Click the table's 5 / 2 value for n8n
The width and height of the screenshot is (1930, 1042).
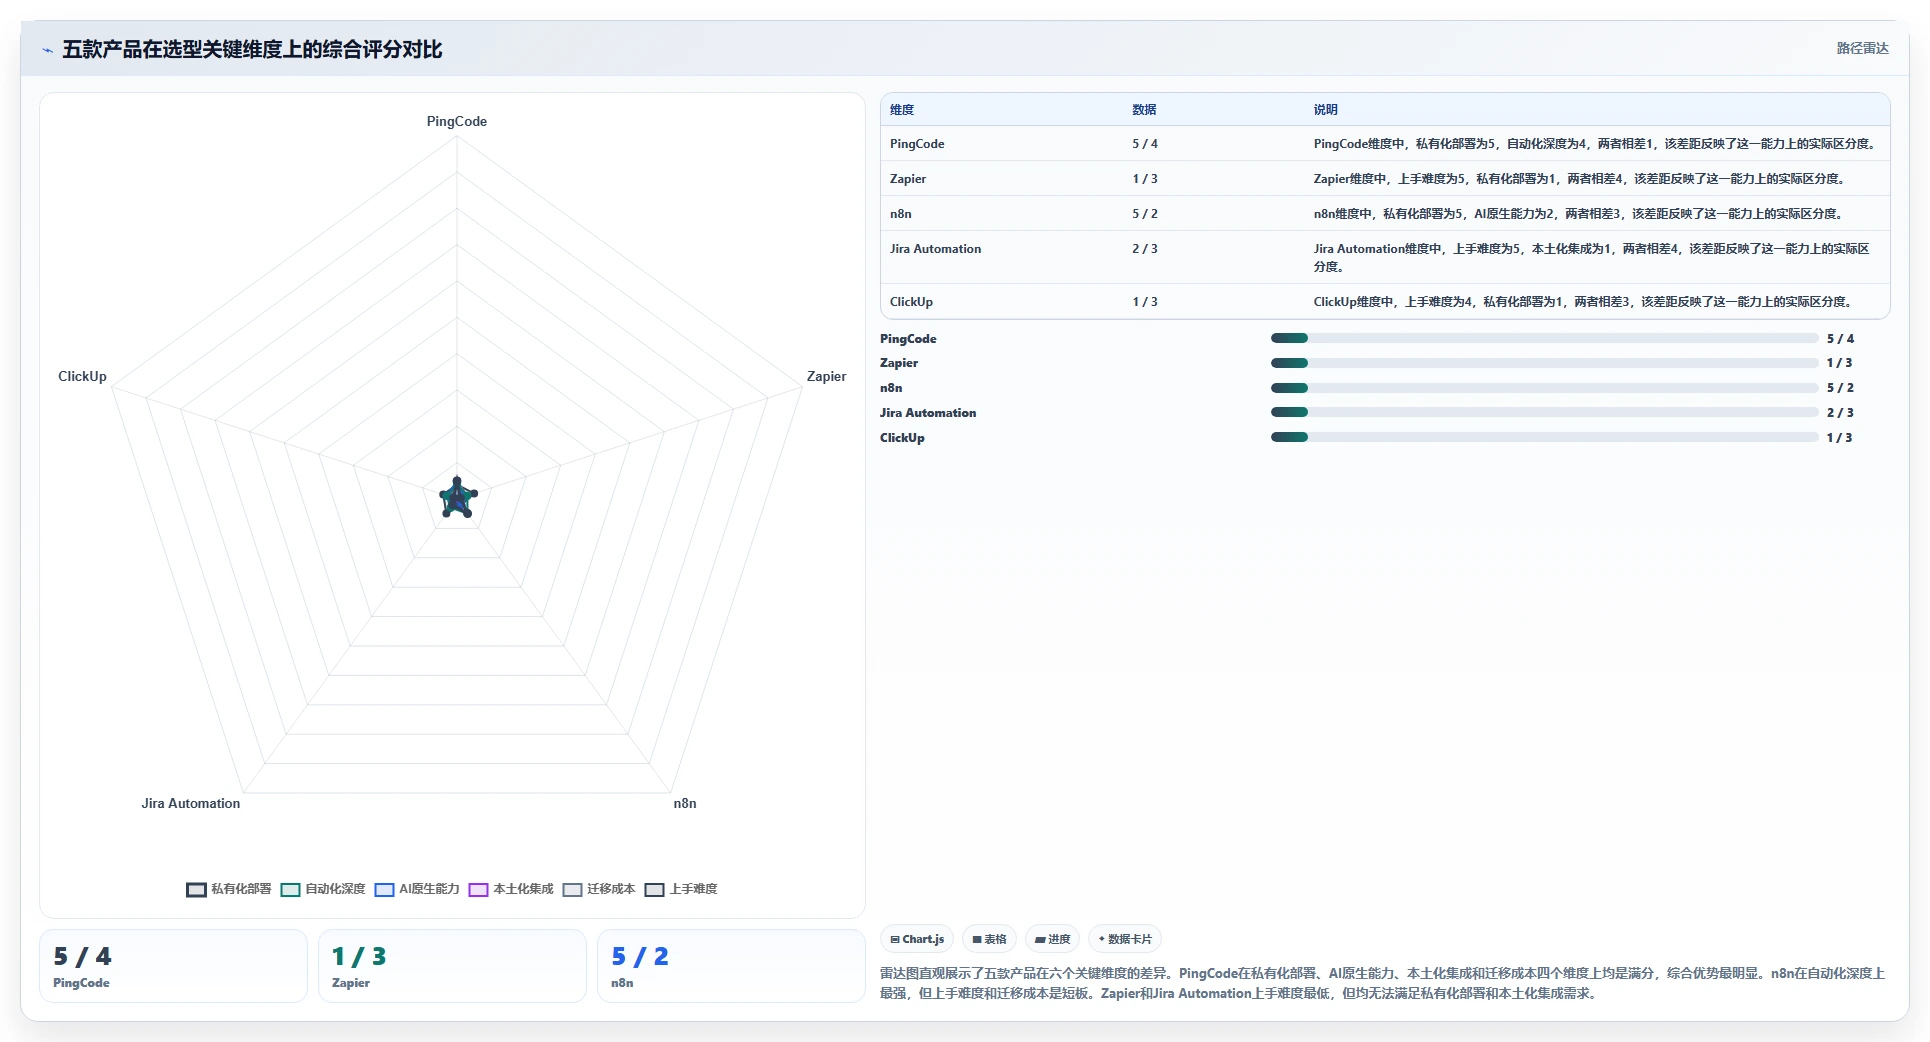point(1145,214)
